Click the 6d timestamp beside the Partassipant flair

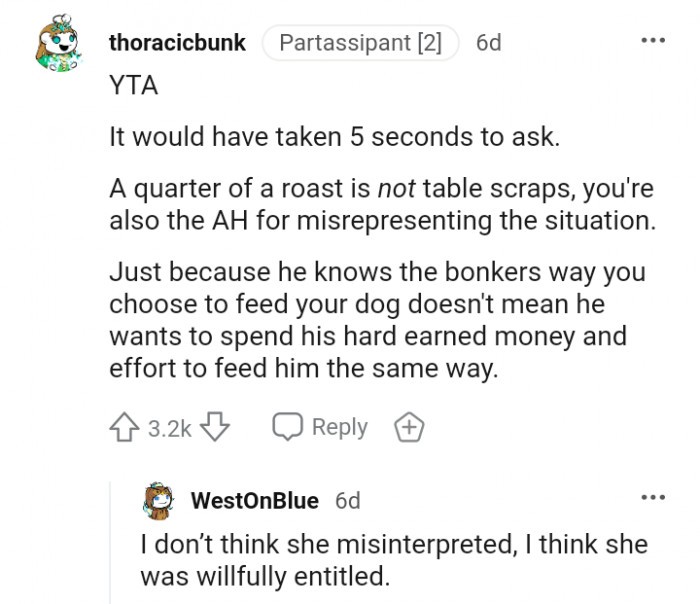[x=488, y=44]
